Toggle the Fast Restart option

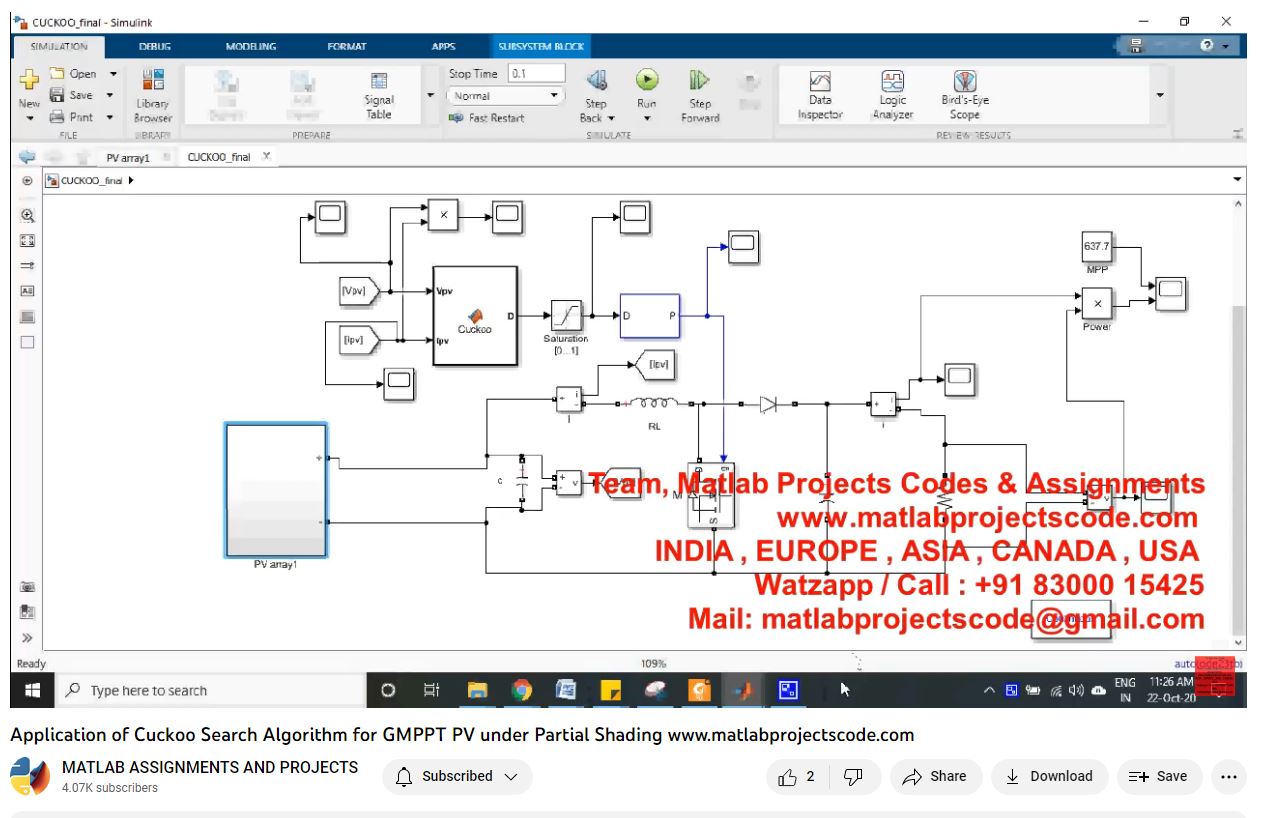click(487, 118)
